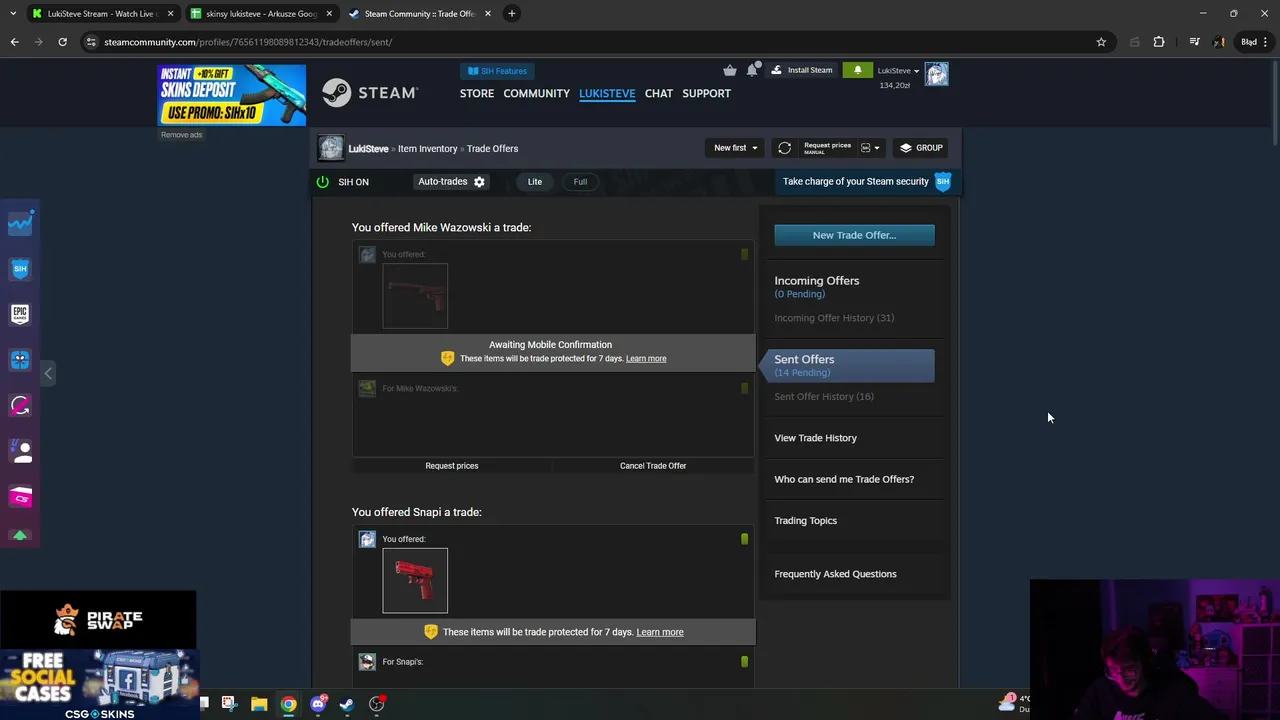
Task: Open the Auto-trades gear settings icon
Action: (x=479, y=182)
